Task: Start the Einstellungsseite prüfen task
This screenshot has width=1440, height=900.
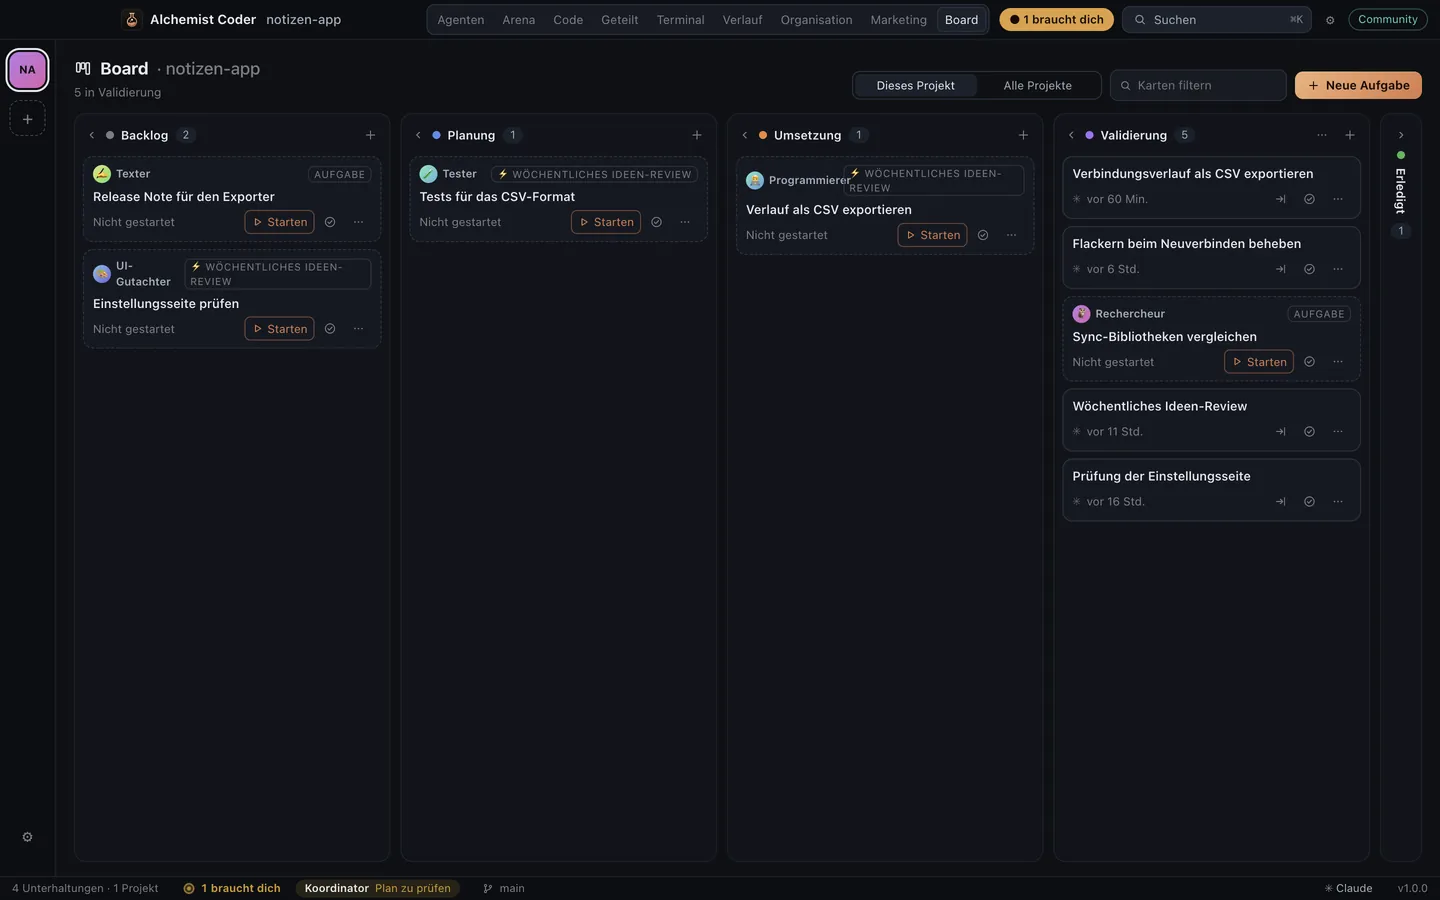Action: click(x=279, y=329)
